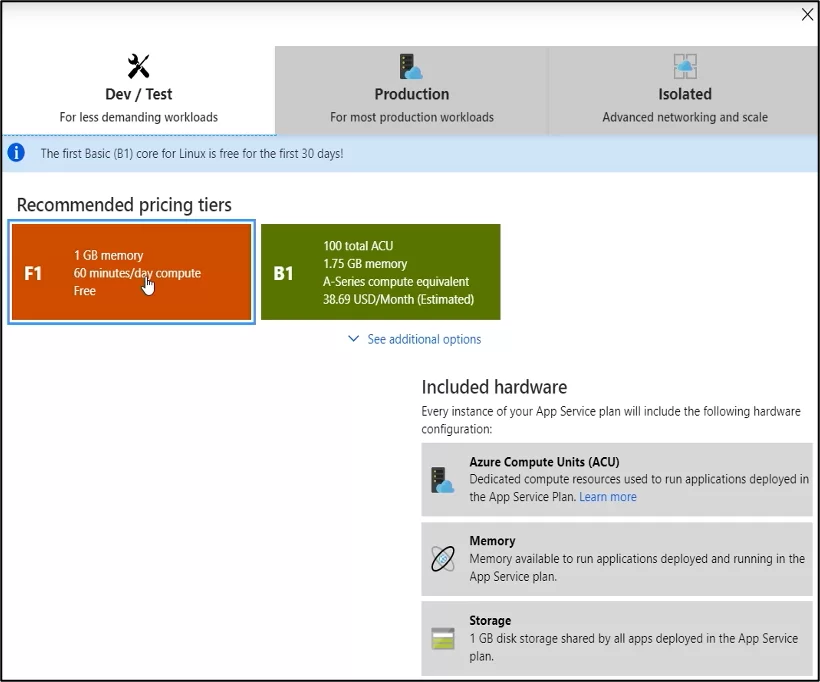The height and width of the screenshot is (682, 820).
Task: Click the 'Included hardware' heading
Action: click(494, 387)
